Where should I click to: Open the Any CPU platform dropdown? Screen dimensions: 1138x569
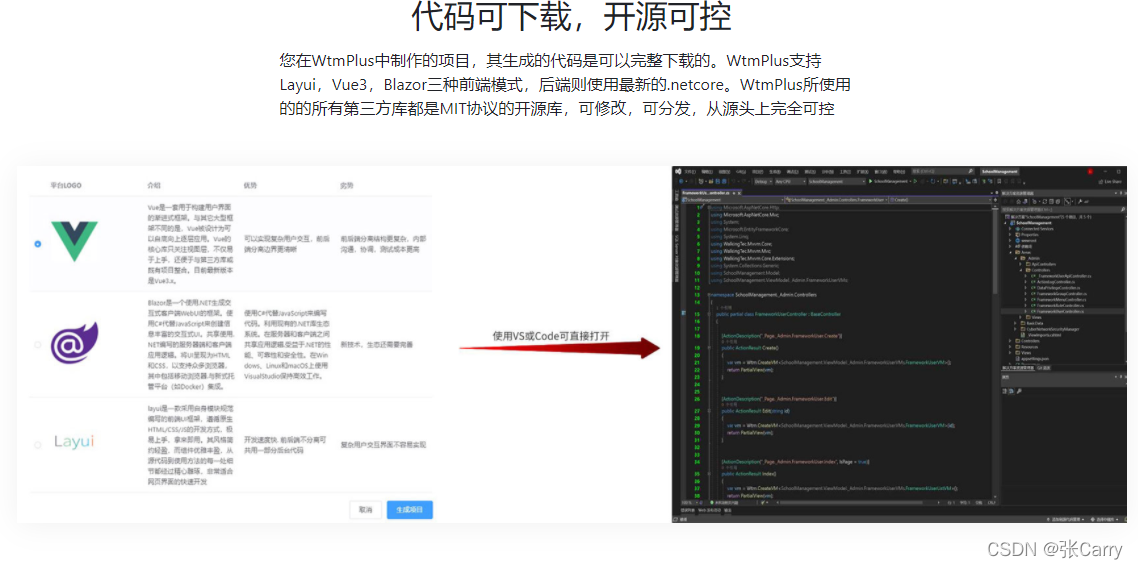[790, 181]
